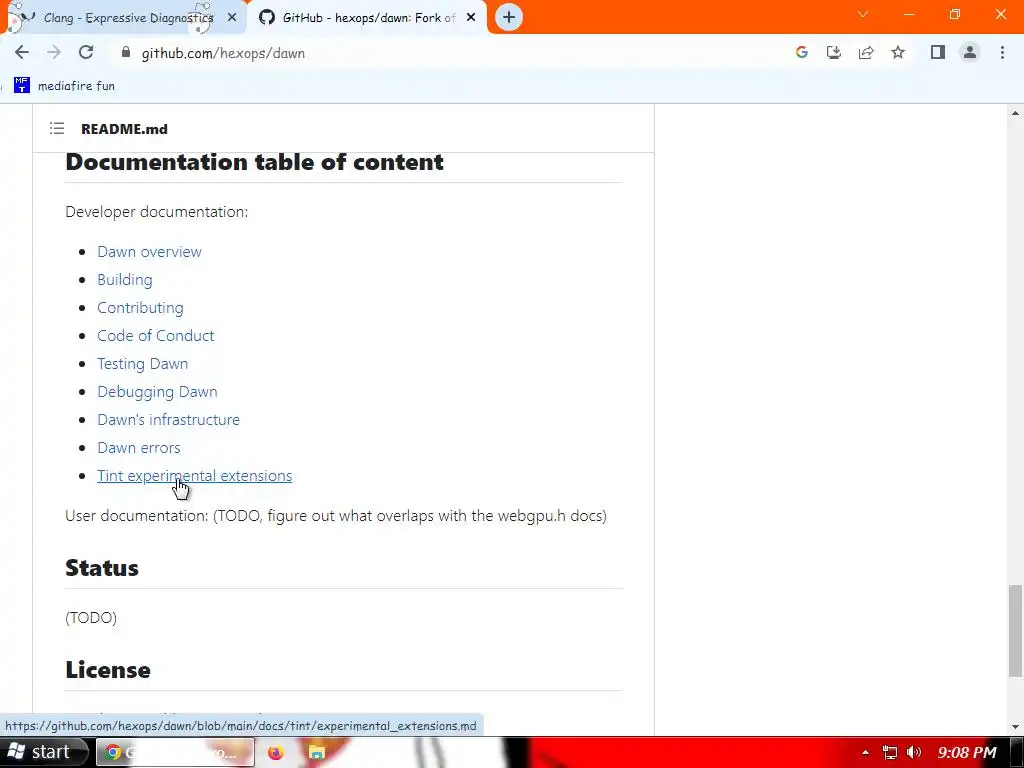This screenshot has width=1024, height=768.
Task: Click the browser forward arrow
Action: click(x=54, y=53)
